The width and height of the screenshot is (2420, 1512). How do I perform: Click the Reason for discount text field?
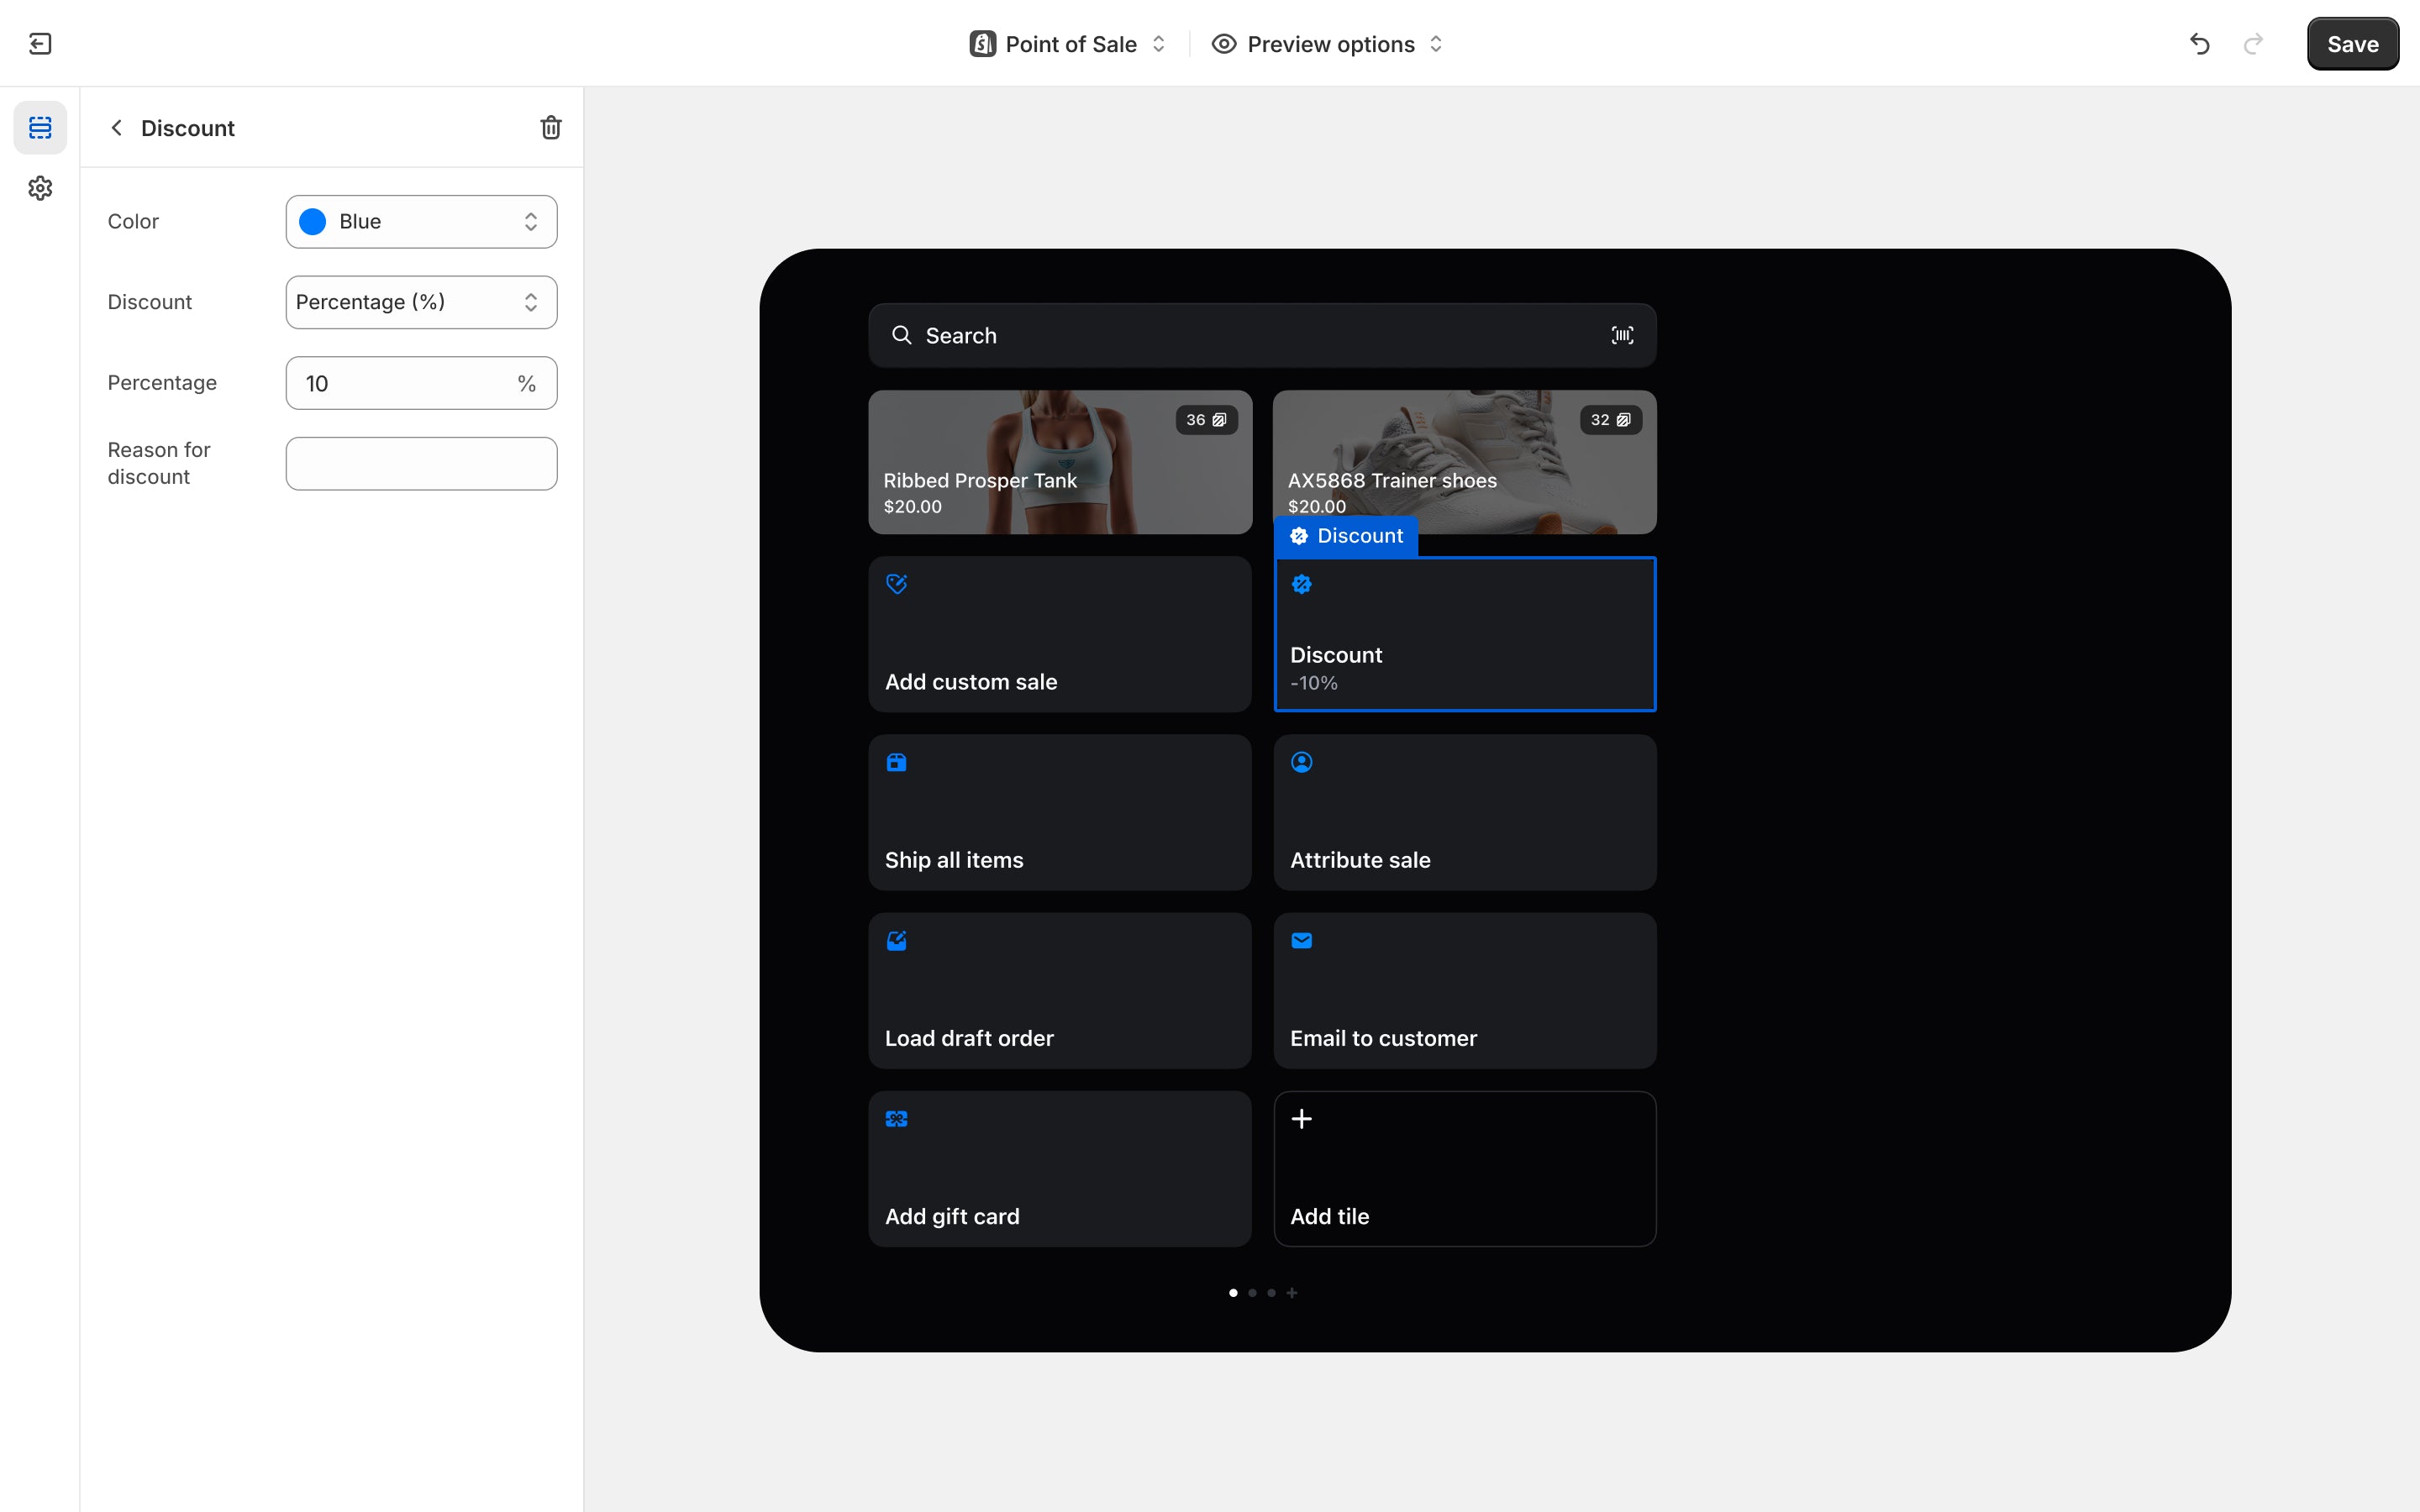pyautogui.click(x=421, y=464)
